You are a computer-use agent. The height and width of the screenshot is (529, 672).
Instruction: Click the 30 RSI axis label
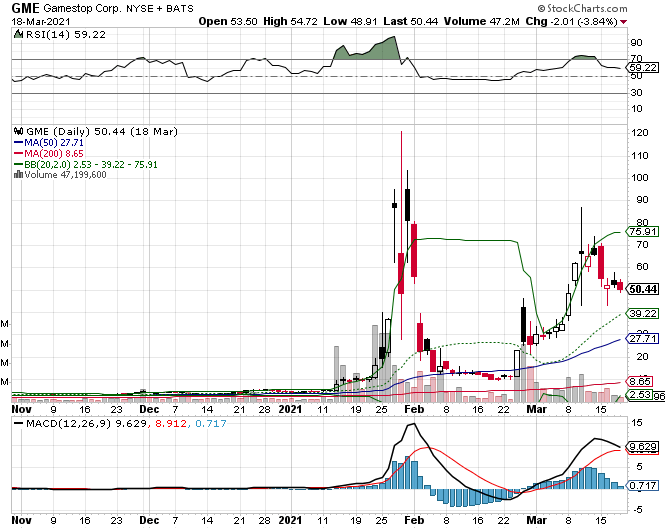pos(636,93)
